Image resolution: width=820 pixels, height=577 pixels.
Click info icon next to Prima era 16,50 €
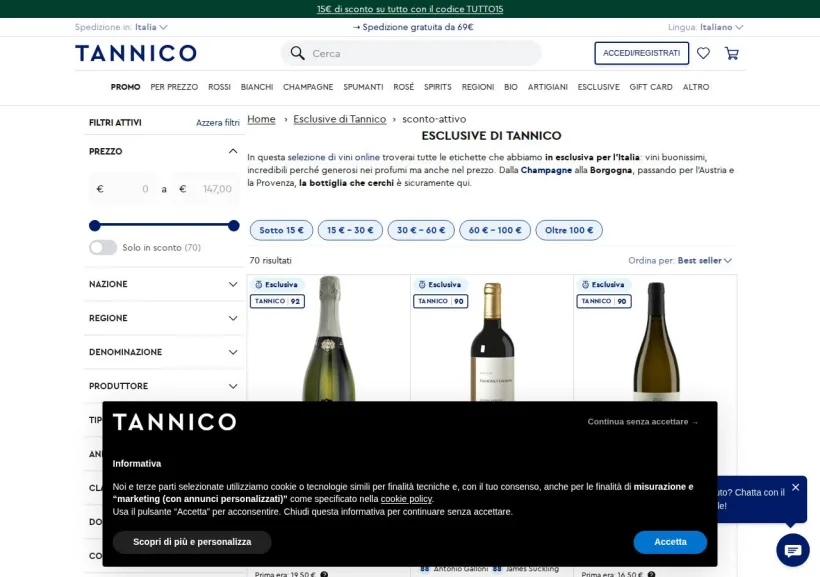coord(651,574)
